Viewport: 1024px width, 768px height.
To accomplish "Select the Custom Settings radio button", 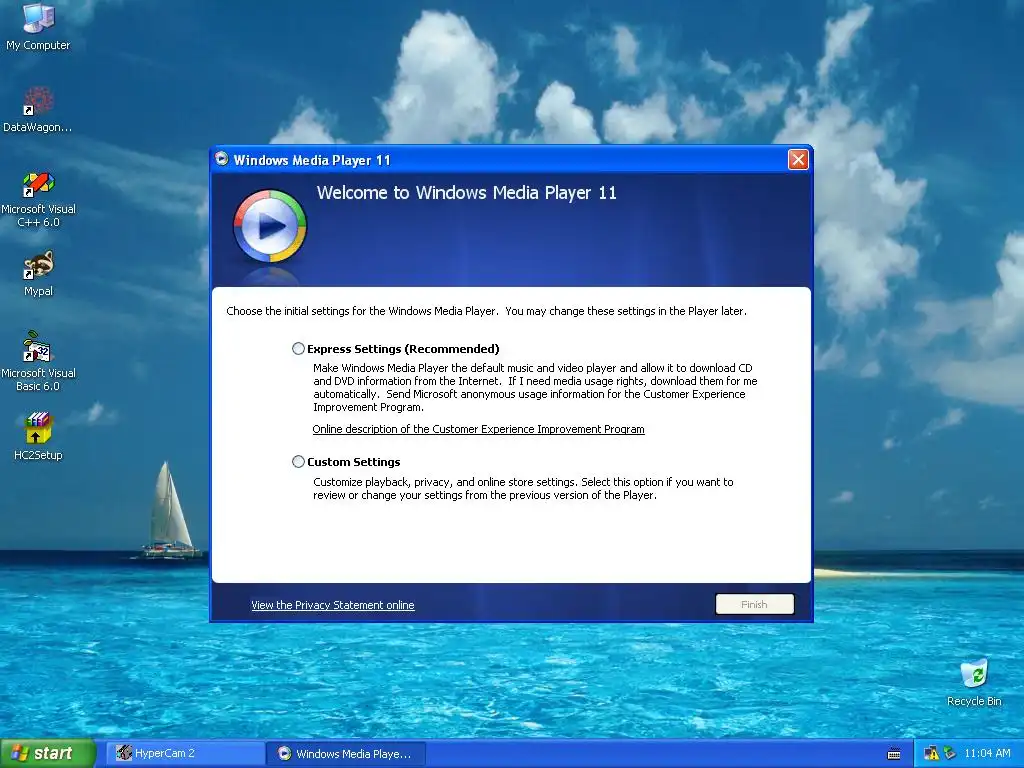I will [x=298, y=462].
